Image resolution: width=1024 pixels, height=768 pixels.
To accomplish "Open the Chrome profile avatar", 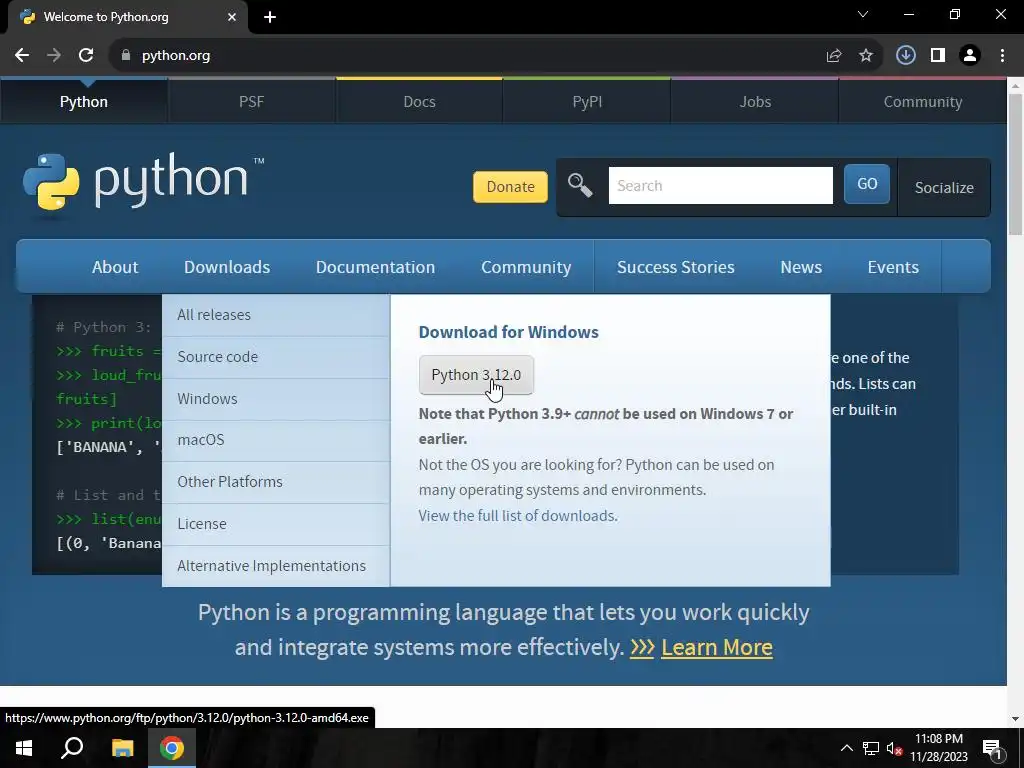I will pos(970,56).
